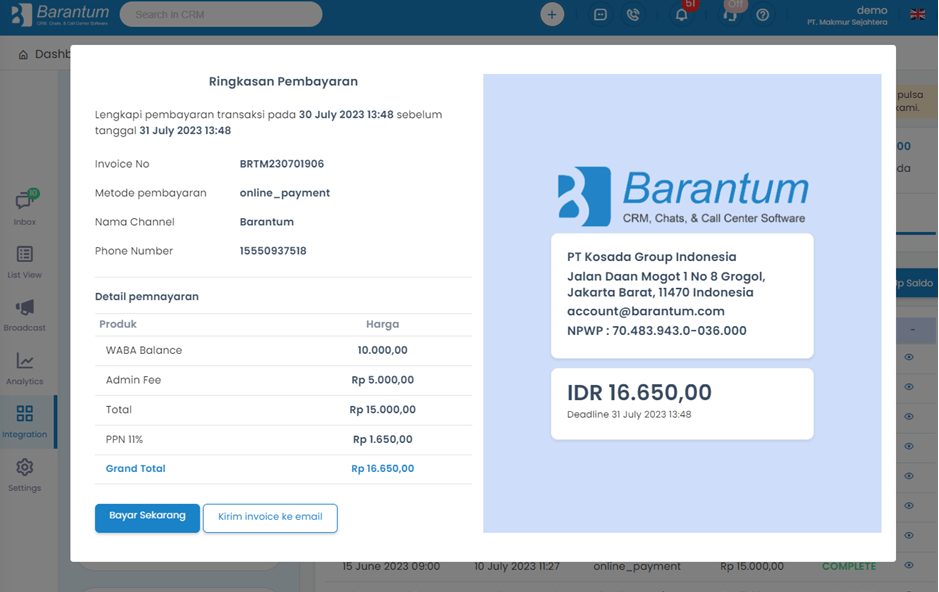This screenshot has height=592, width=939.
Task: Open the chat message icon in header
Action: pos(600,14)
